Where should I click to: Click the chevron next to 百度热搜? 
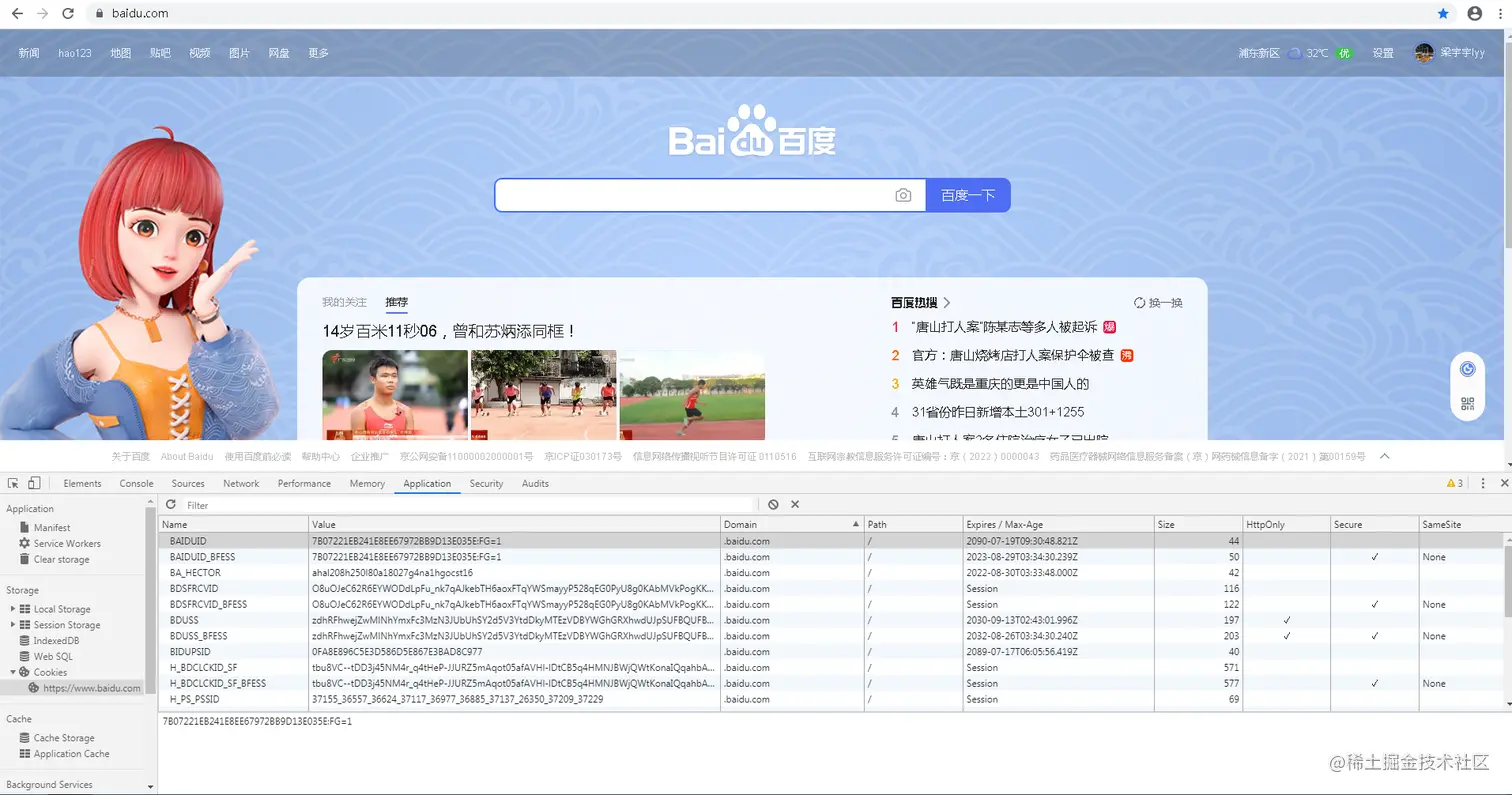(x=947, y=302)
